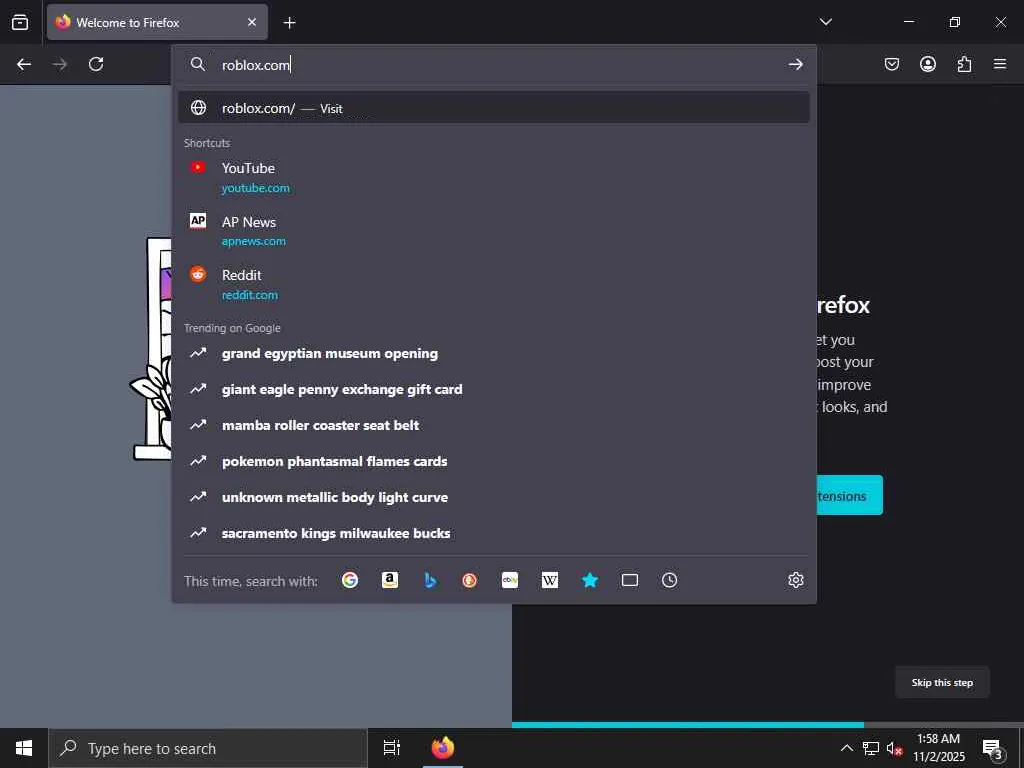The image size is (1024, 768).
Task: Open the Reddit shortcut
Action: coord(494,285)
